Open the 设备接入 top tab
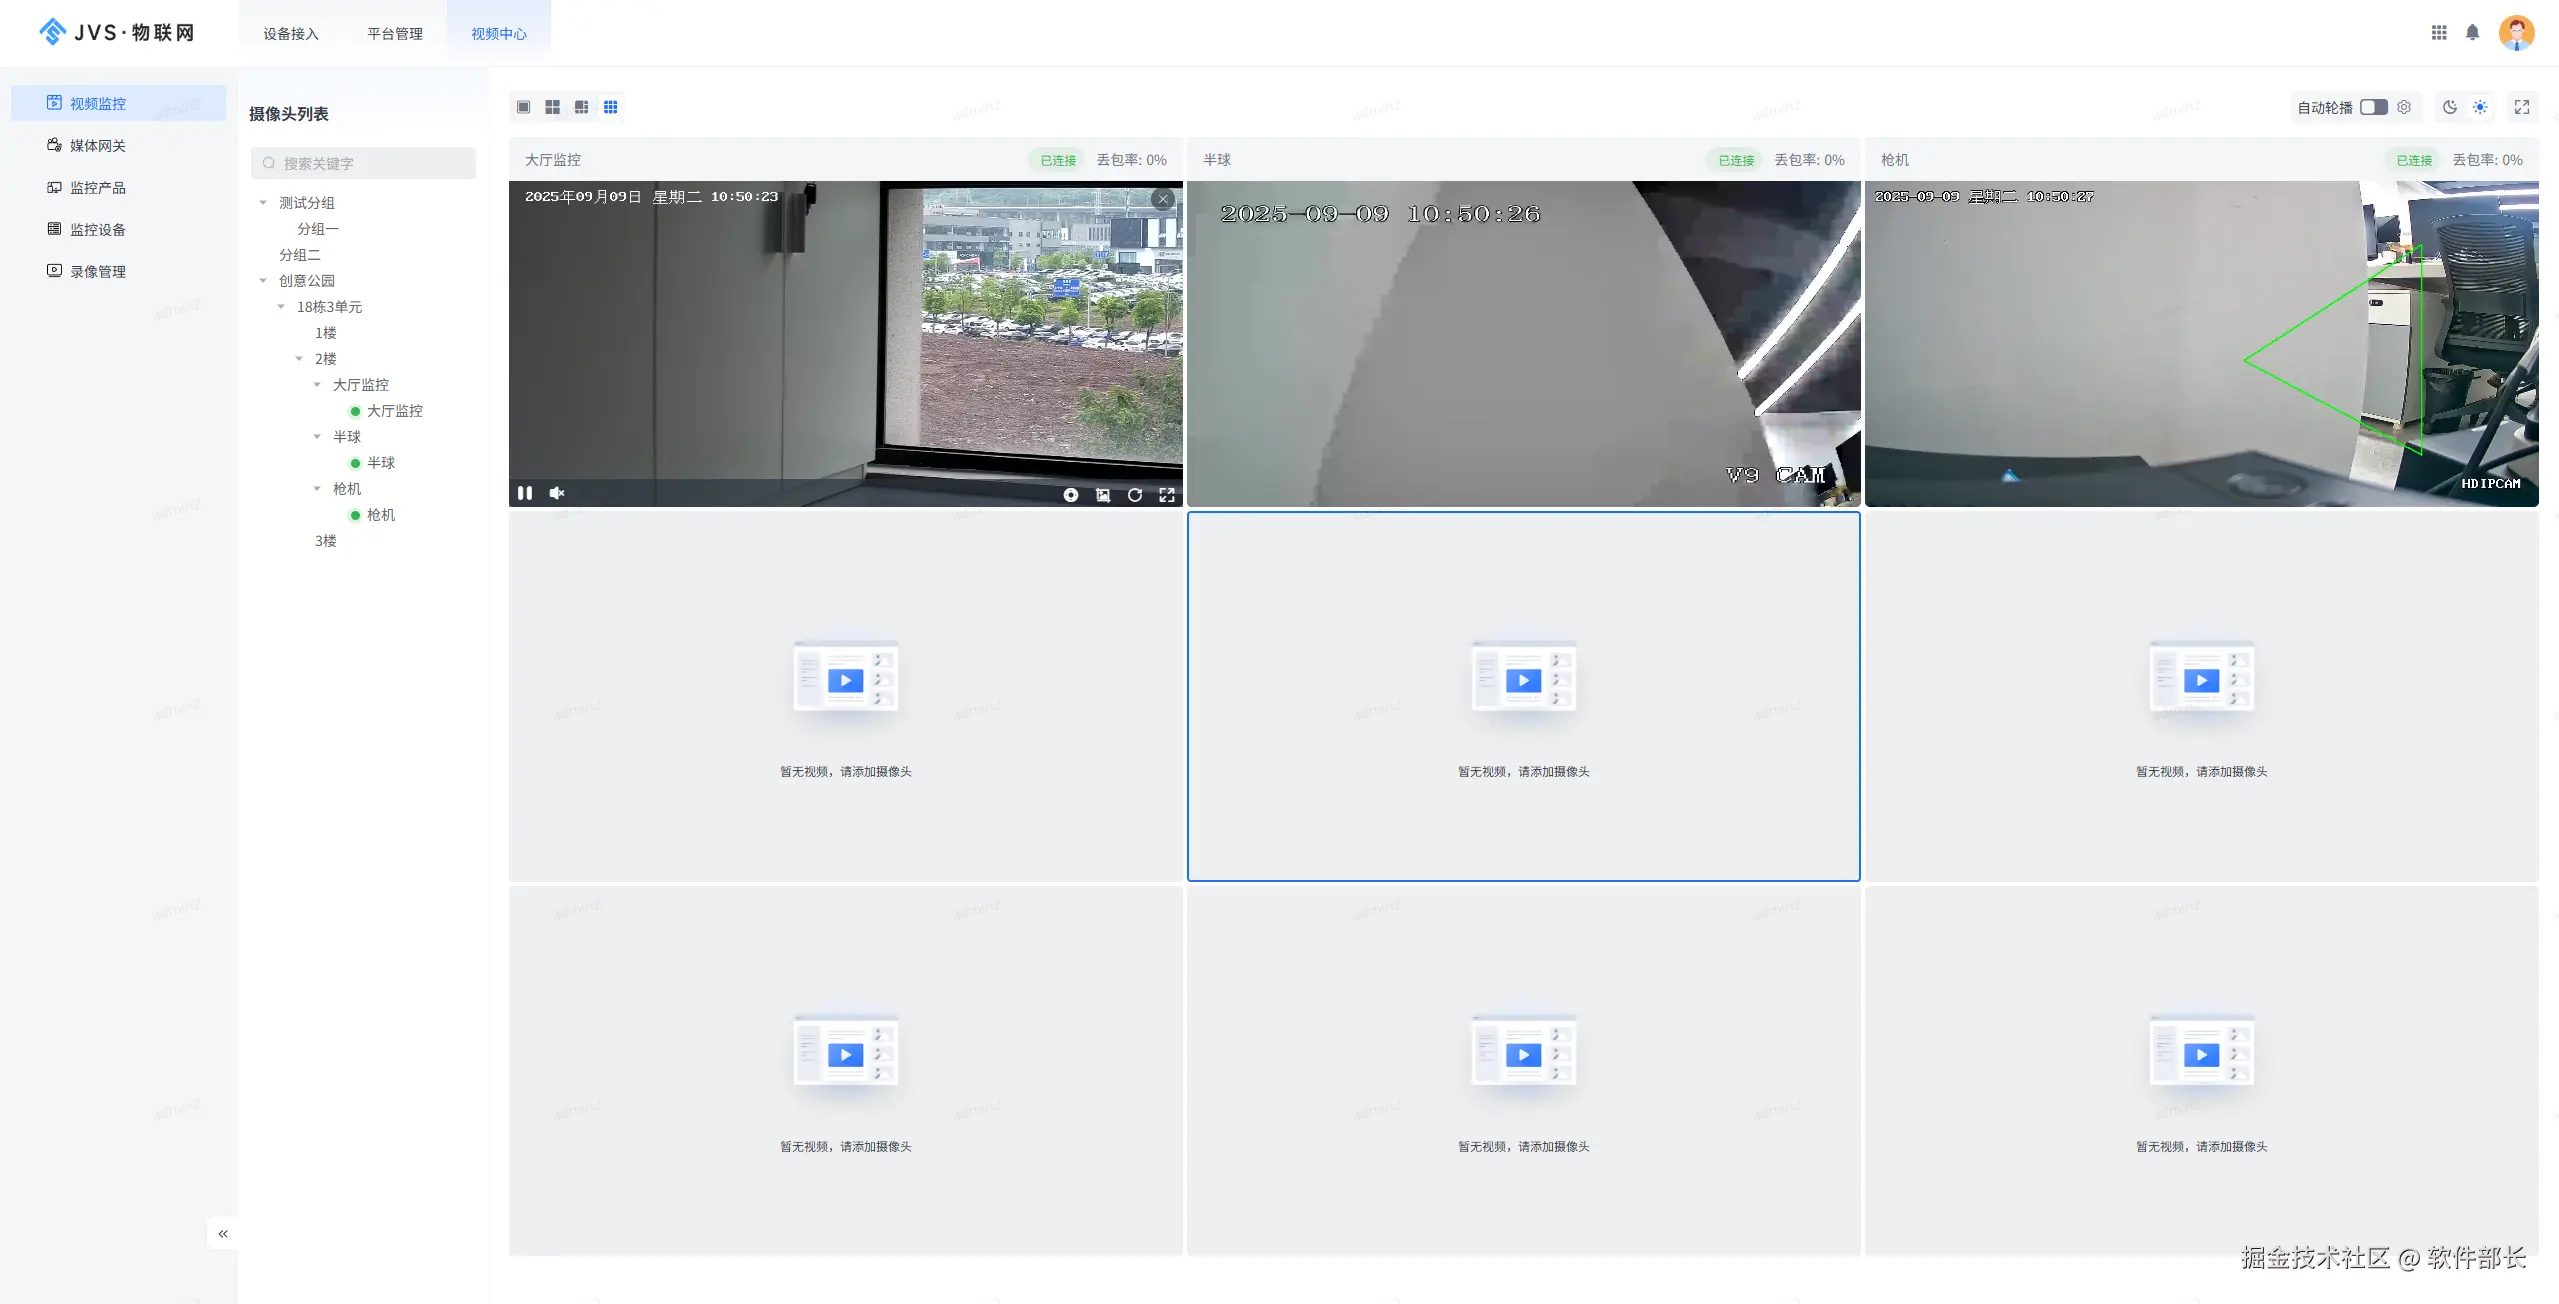Image resolution: width=2559 pixels, height=1304 pixels. [291, 34]
